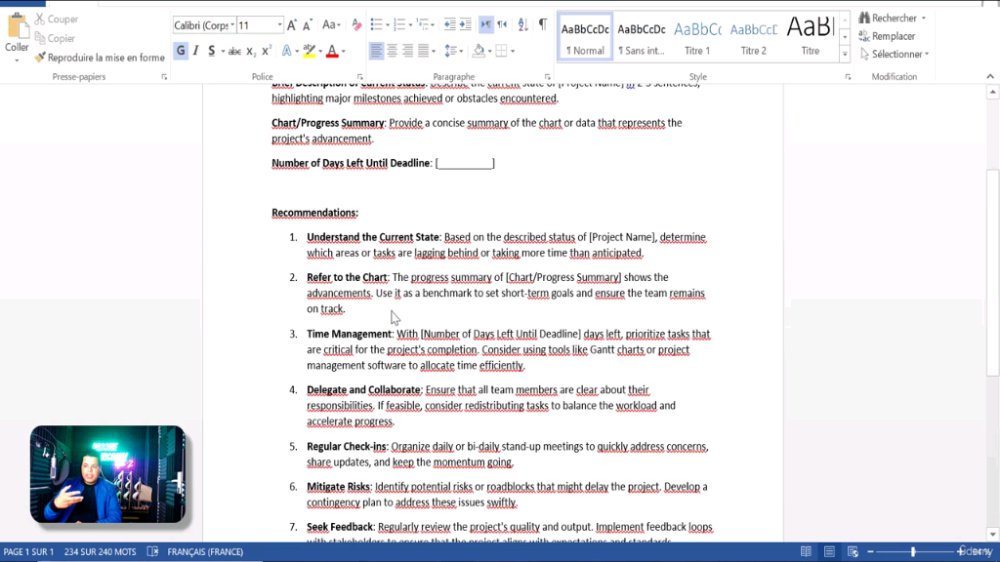Screen dimensions: 1000x562
Task: Show paragraph marks pilcrow icon
Action: tap(543, 25)
